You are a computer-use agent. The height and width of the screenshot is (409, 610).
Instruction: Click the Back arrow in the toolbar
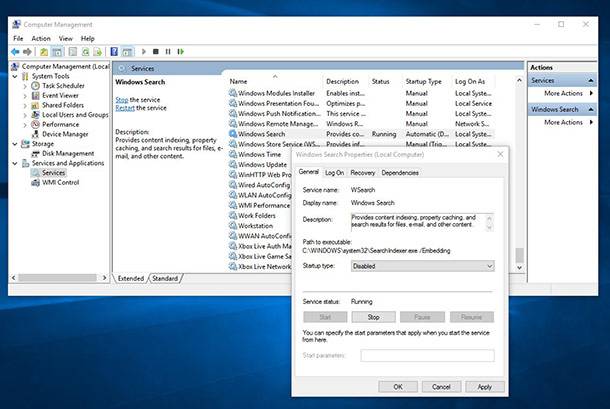click(x=16, y=51)
